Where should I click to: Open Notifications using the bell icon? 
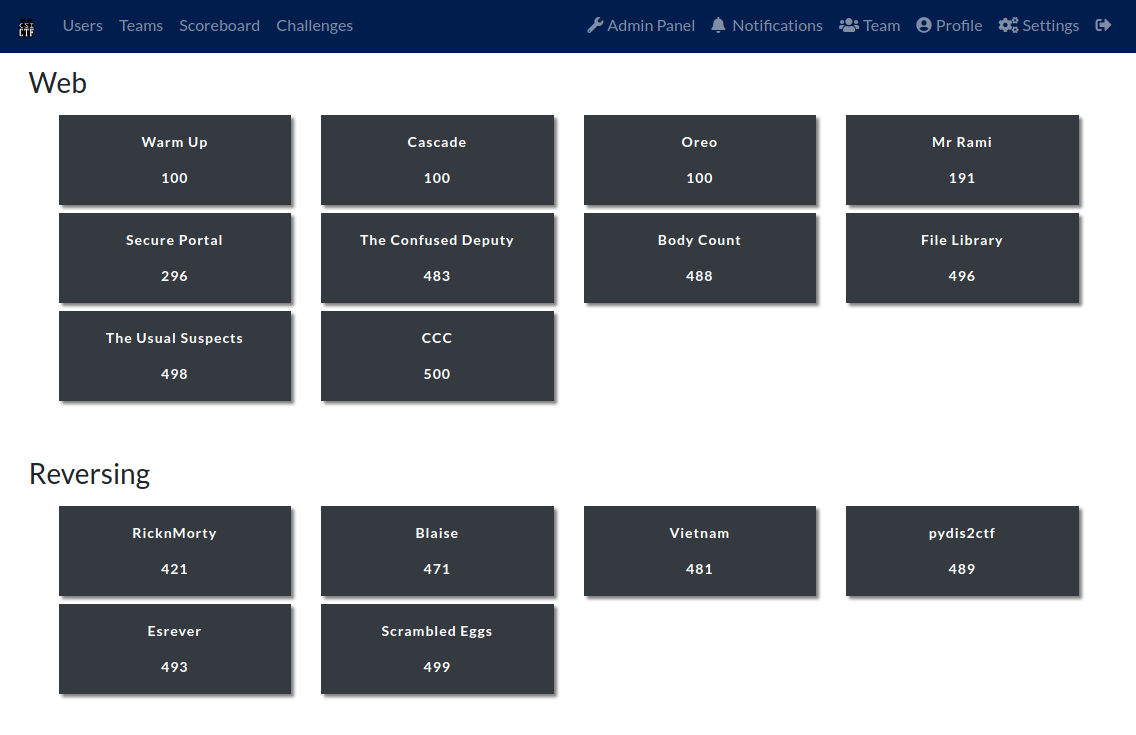tap(717, 25)
